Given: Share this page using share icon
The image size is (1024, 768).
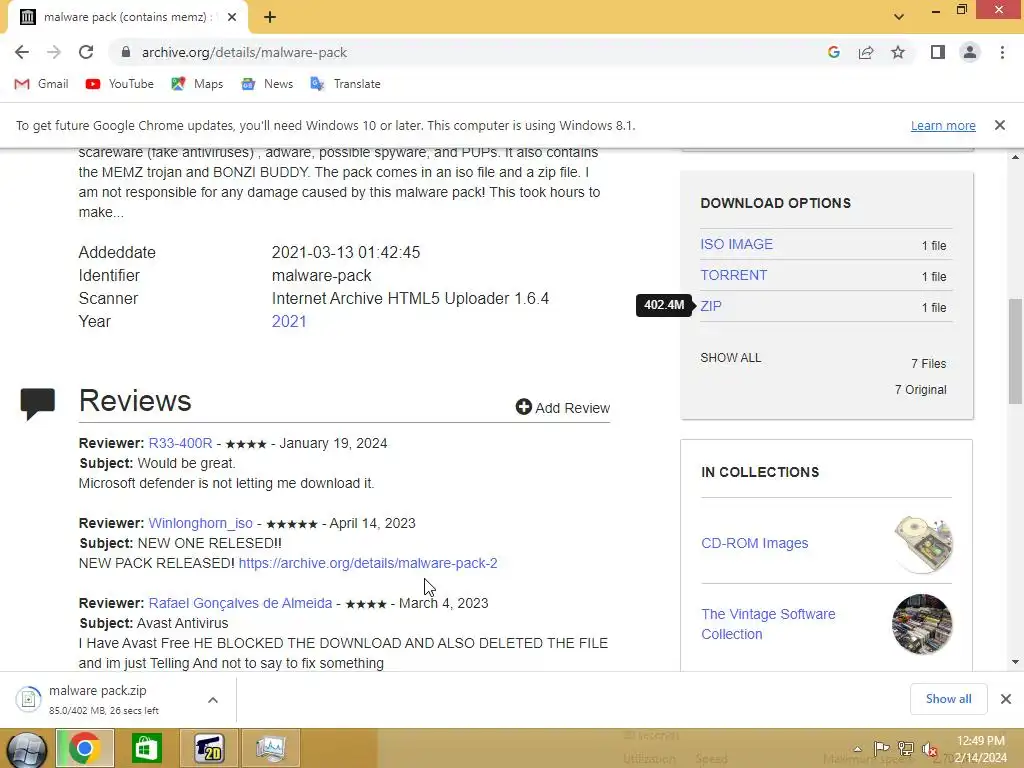Looking at the screenshot, I should [866, 52].
